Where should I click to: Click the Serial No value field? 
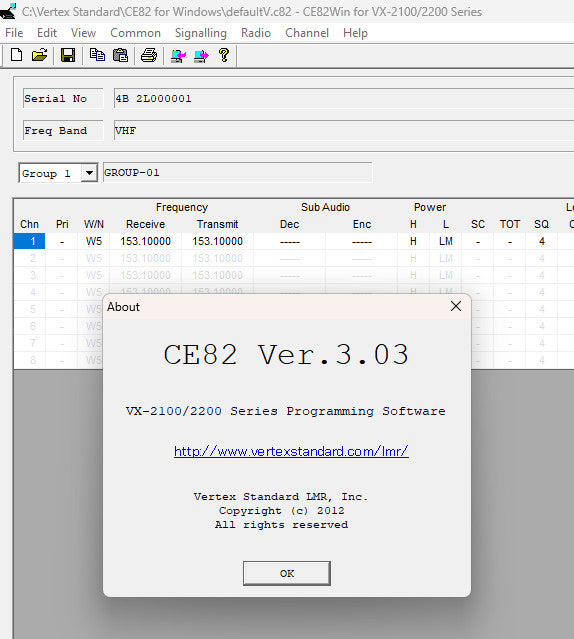(344, 99)
